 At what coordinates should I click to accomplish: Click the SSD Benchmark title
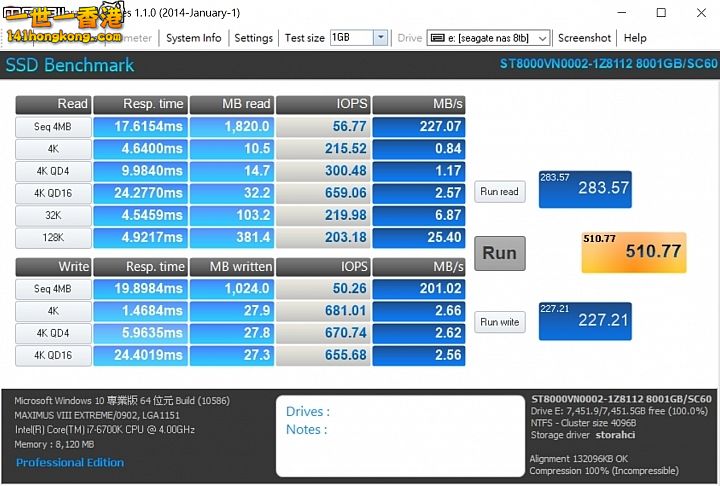(x=70, y=65)
